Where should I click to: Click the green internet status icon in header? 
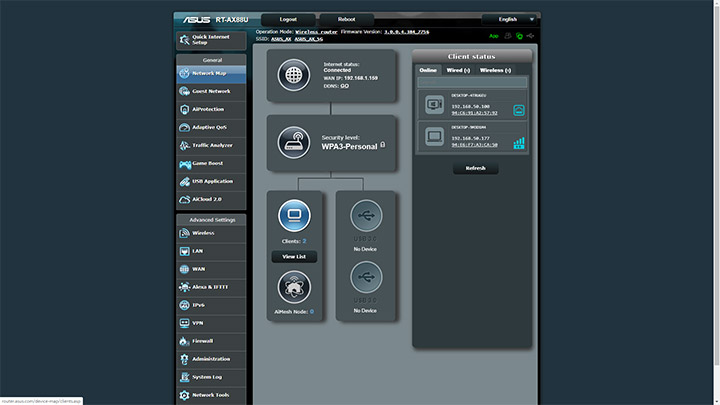tap(519, 36)
